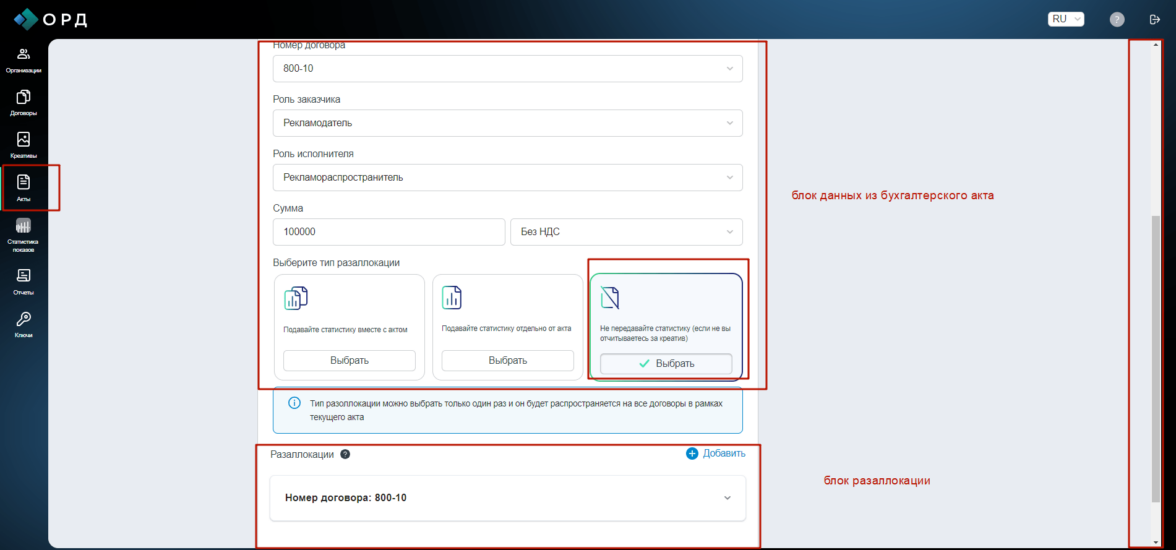Open the Без НДС tax dropdown
This screenshot has width=1176, height=550.
(626, 231)
